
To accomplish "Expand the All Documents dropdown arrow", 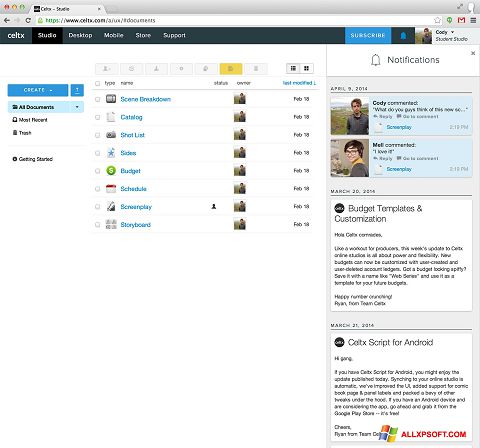I will pyautogui.click(x=77, y=107).
